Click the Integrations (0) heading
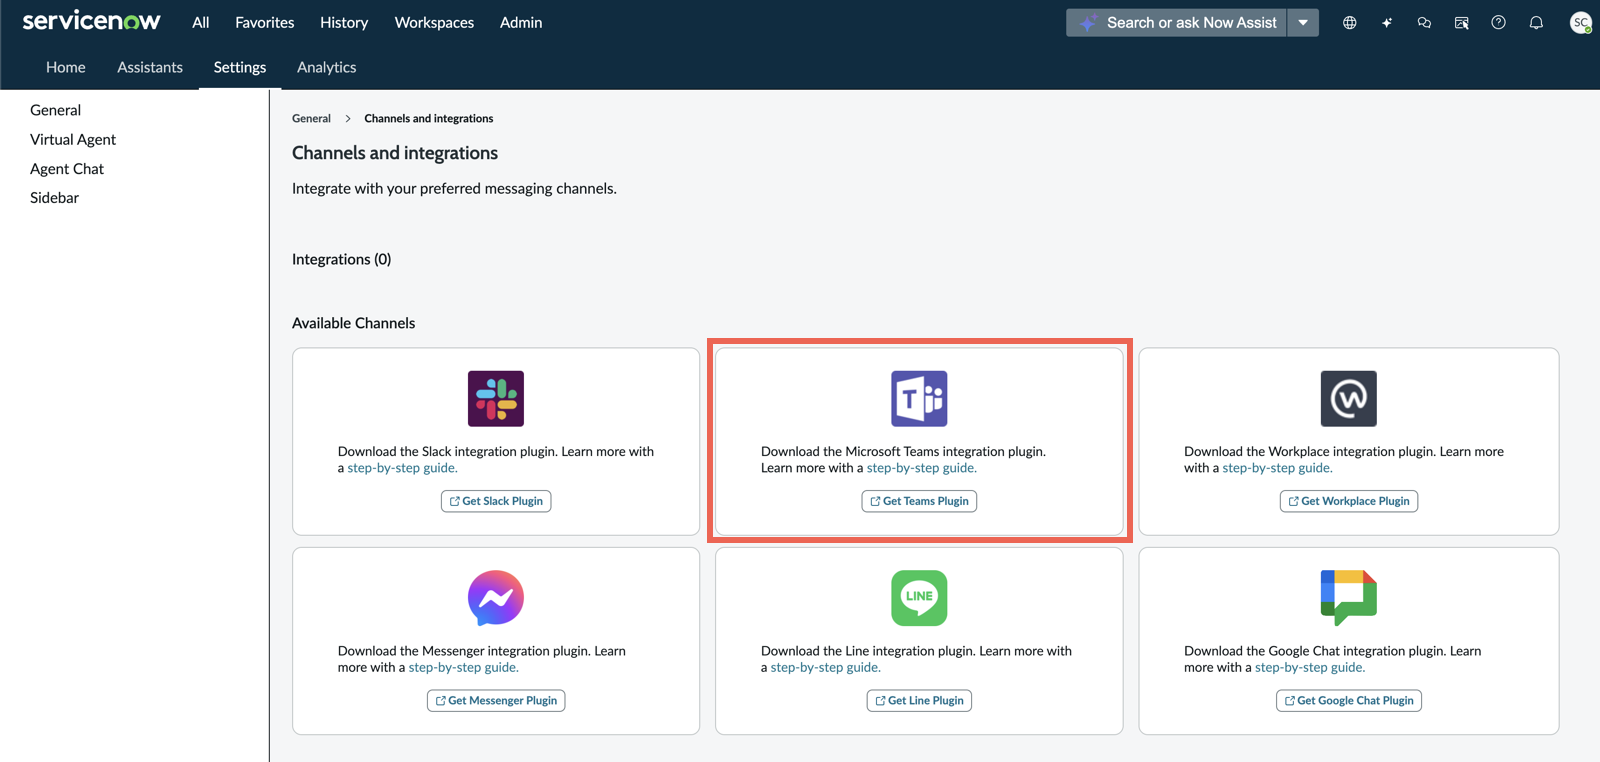 point(341,259)
